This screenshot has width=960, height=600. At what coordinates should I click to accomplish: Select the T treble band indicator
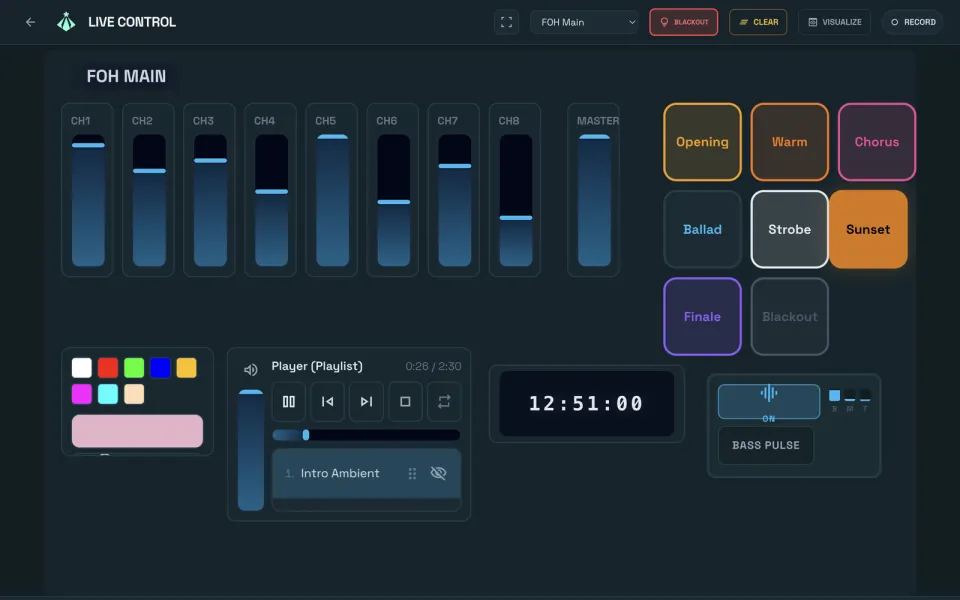pos(865,396)
